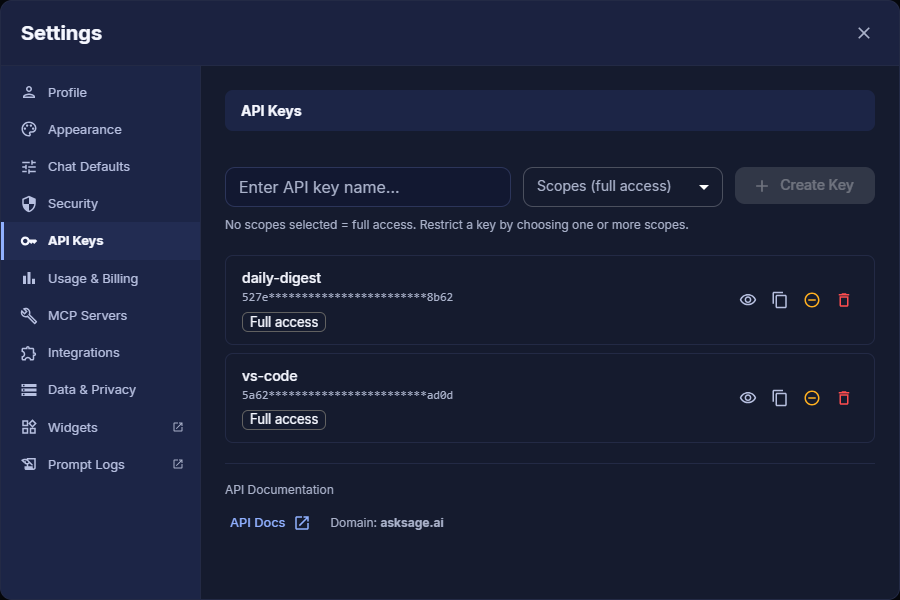Screen dimensions: 900x600
Task: Click the No scopes selected hint text
Action: [456, 225]
